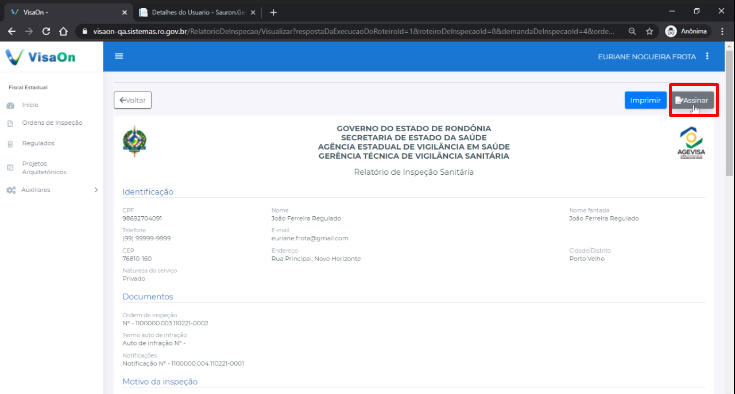Screen dimensions: 735x394
Task: Click the EURIANE NOGUEIRA FROTA username
Action: coord(646,57)
